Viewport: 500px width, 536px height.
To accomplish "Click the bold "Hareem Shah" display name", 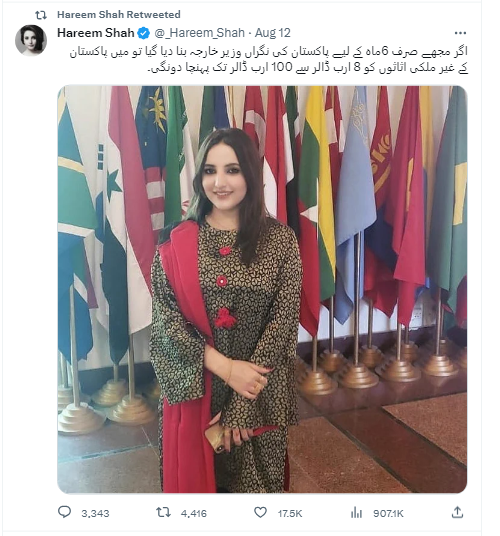I will point(96,33).
